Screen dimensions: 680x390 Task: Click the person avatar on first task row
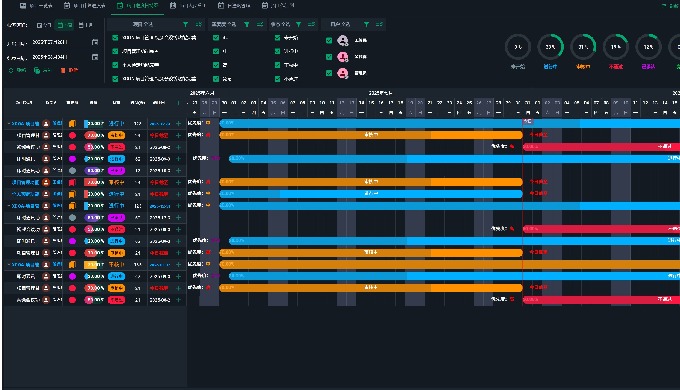(x=46, y=124)
